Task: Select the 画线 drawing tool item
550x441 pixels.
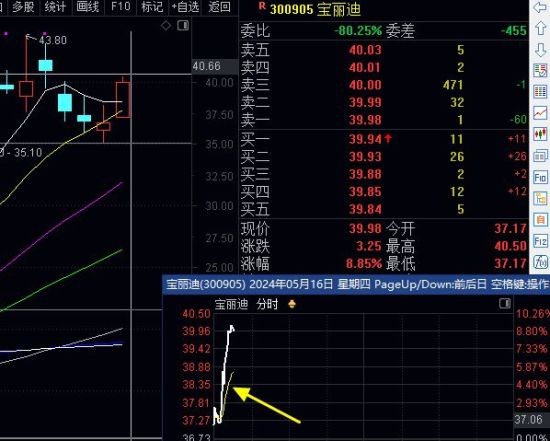Action: coord(87,7)
